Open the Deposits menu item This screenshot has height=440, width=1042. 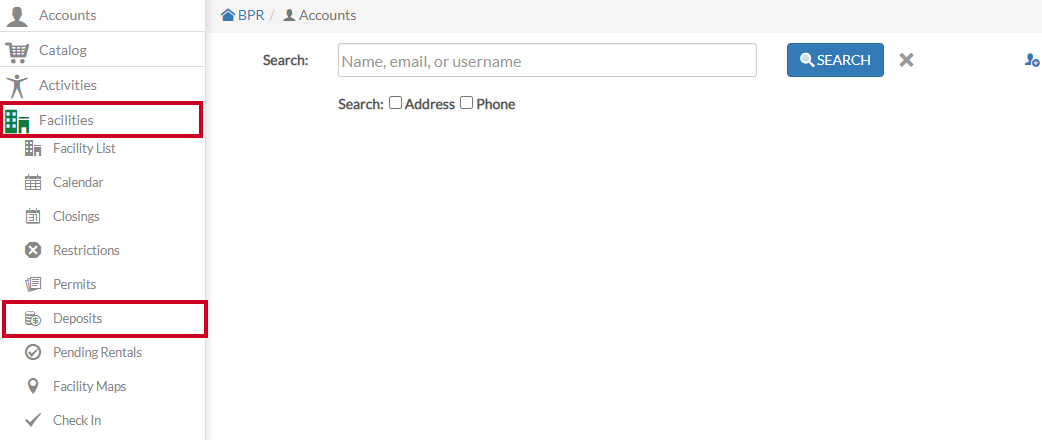(x=105, y=319)
